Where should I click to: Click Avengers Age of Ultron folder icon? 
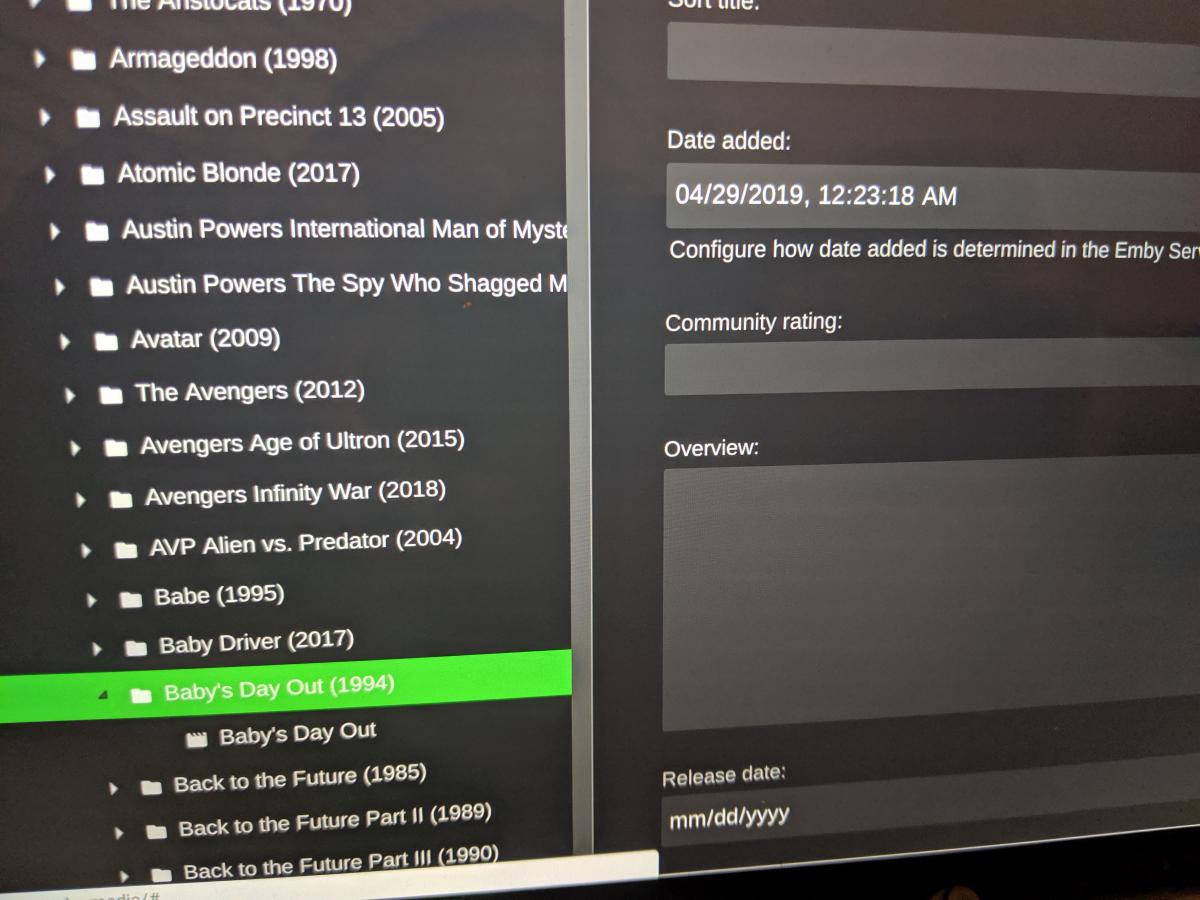(x=117, y=448)
